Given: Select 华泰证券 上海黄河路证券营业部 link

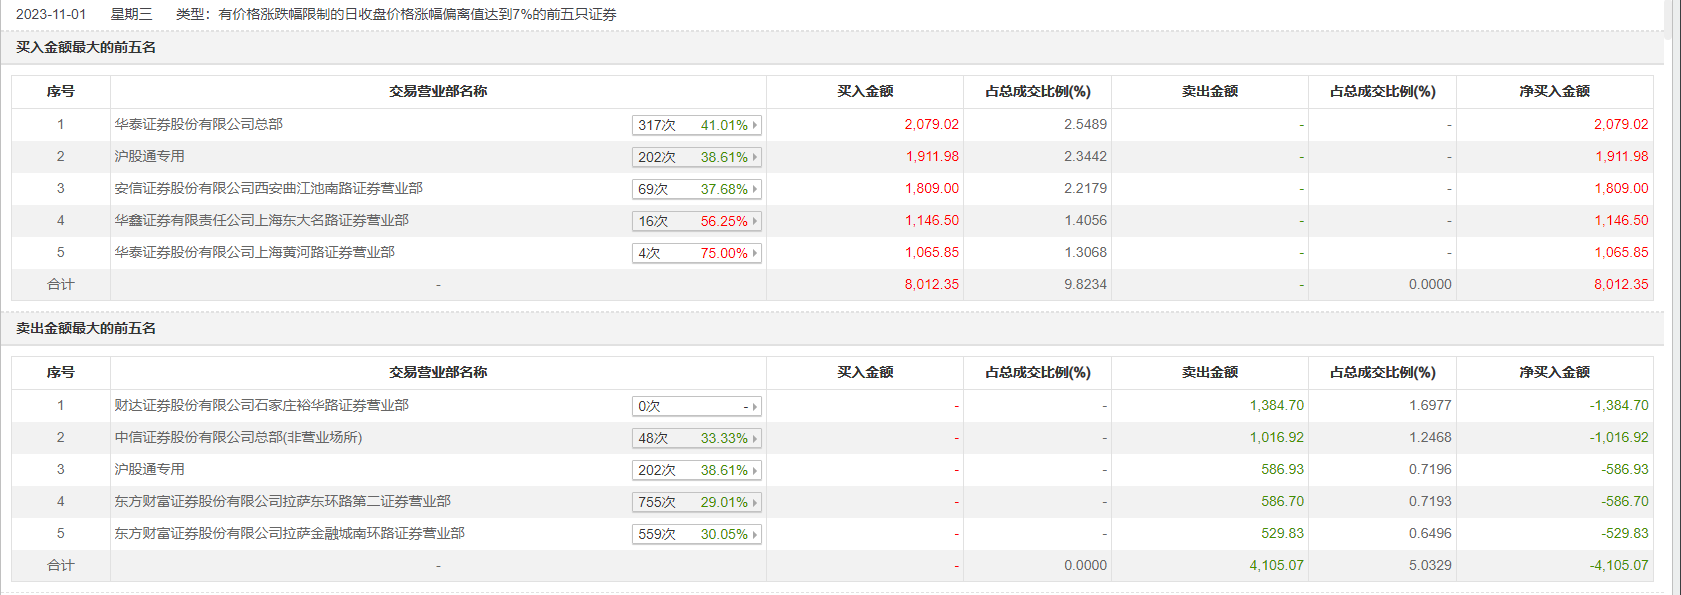Looking at the screenshot, I should 254,252.
